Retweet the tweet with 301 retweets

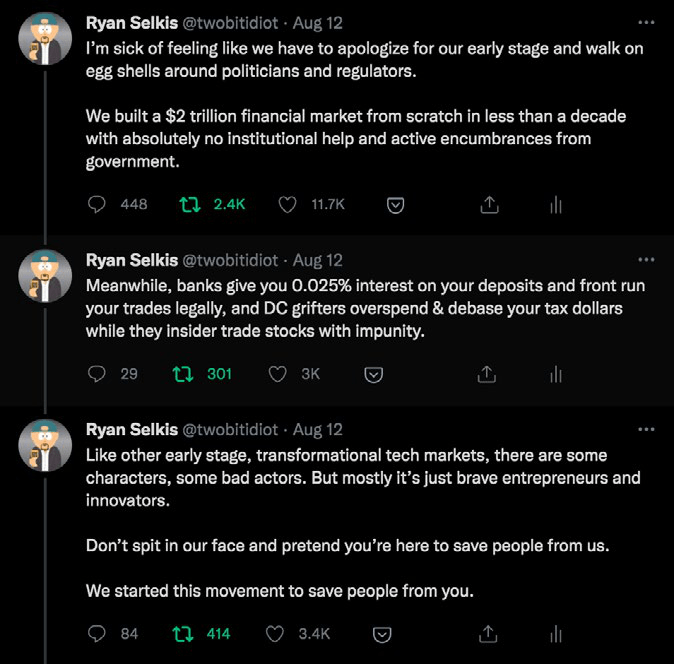[182, 374]
